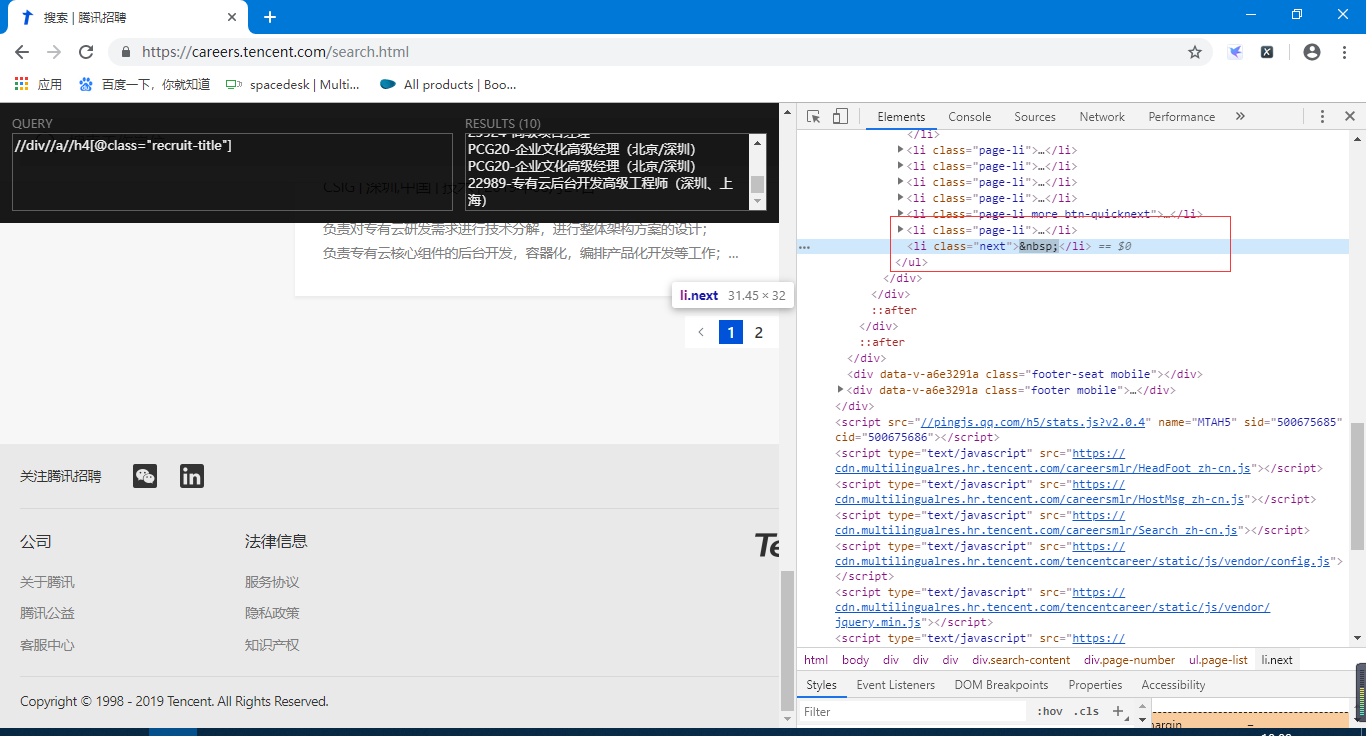Add a new style rule with plus

[x=1118, y=712]
